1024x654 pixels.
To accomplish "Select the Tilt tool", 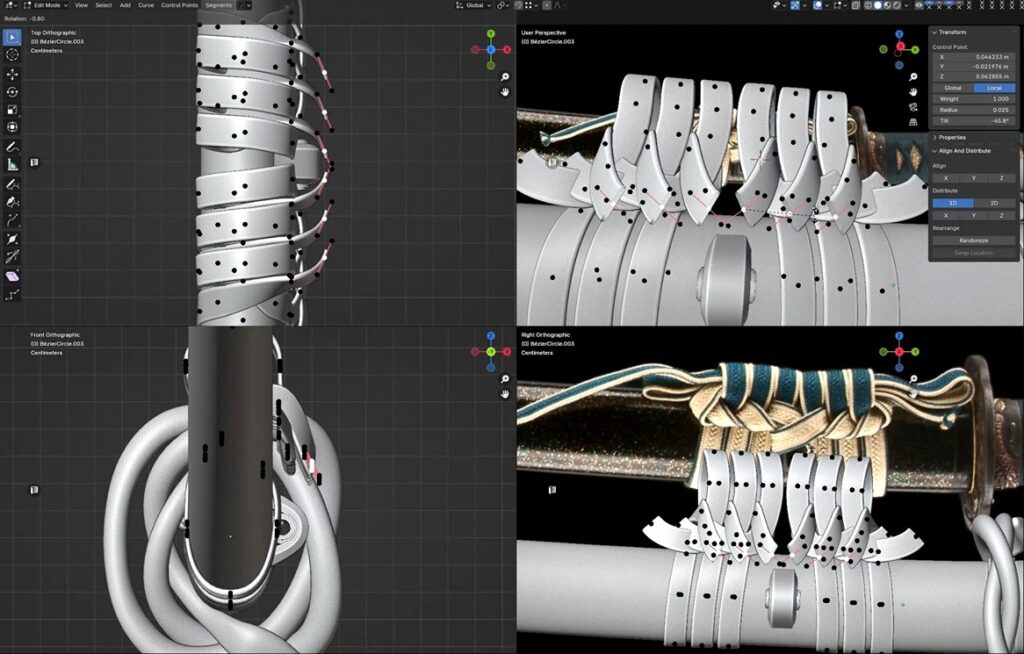I will pyautogui.click(x=12, y=257).
